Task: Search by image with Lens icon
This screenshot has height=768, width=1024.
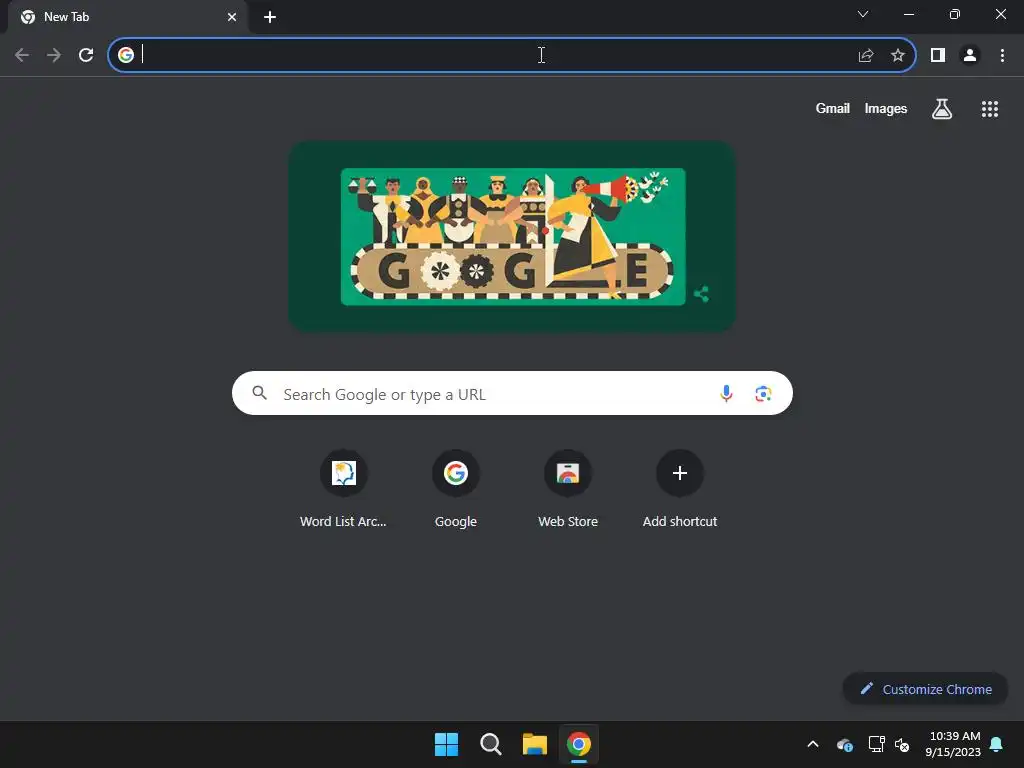Action: 763,394
